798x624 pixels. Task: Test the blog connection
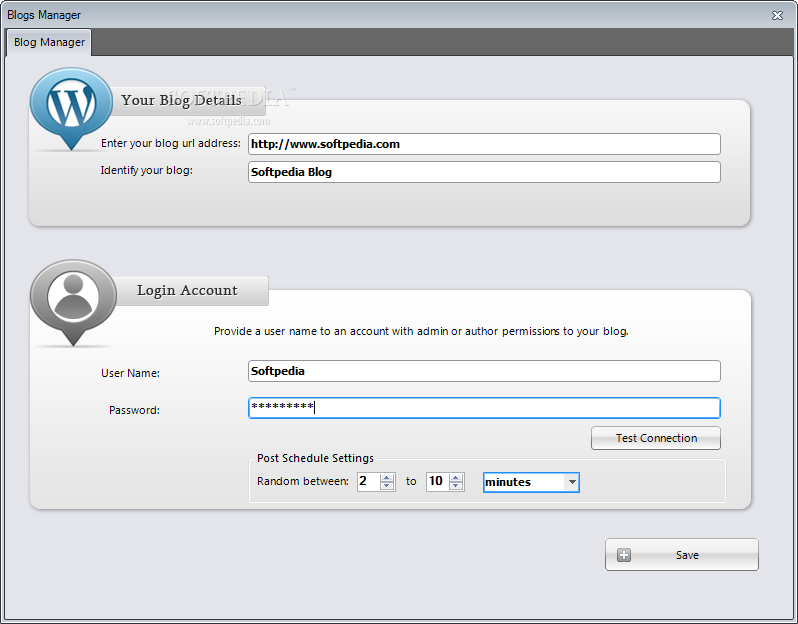(x=656, y=438)
